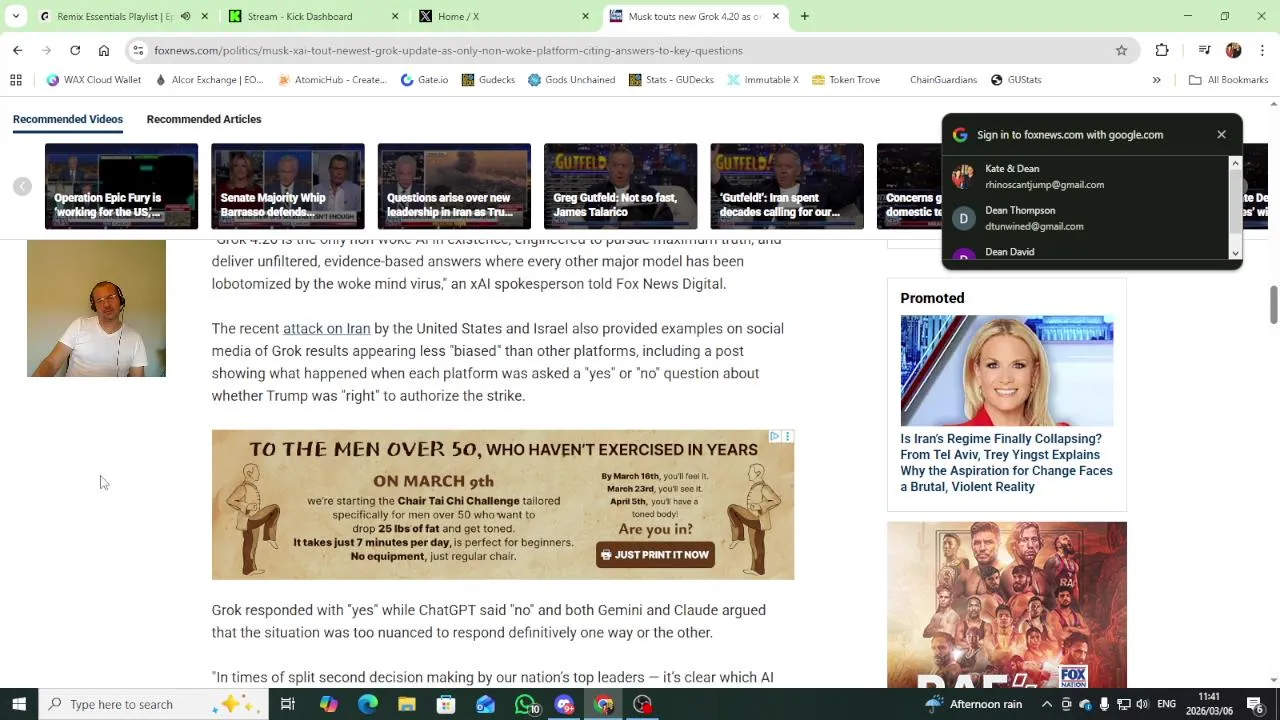Image resolution: width=1280 pixels, height=720 pixels.
Task: Open ChainGuardians bookmark
Action: (x=943, y=80)
